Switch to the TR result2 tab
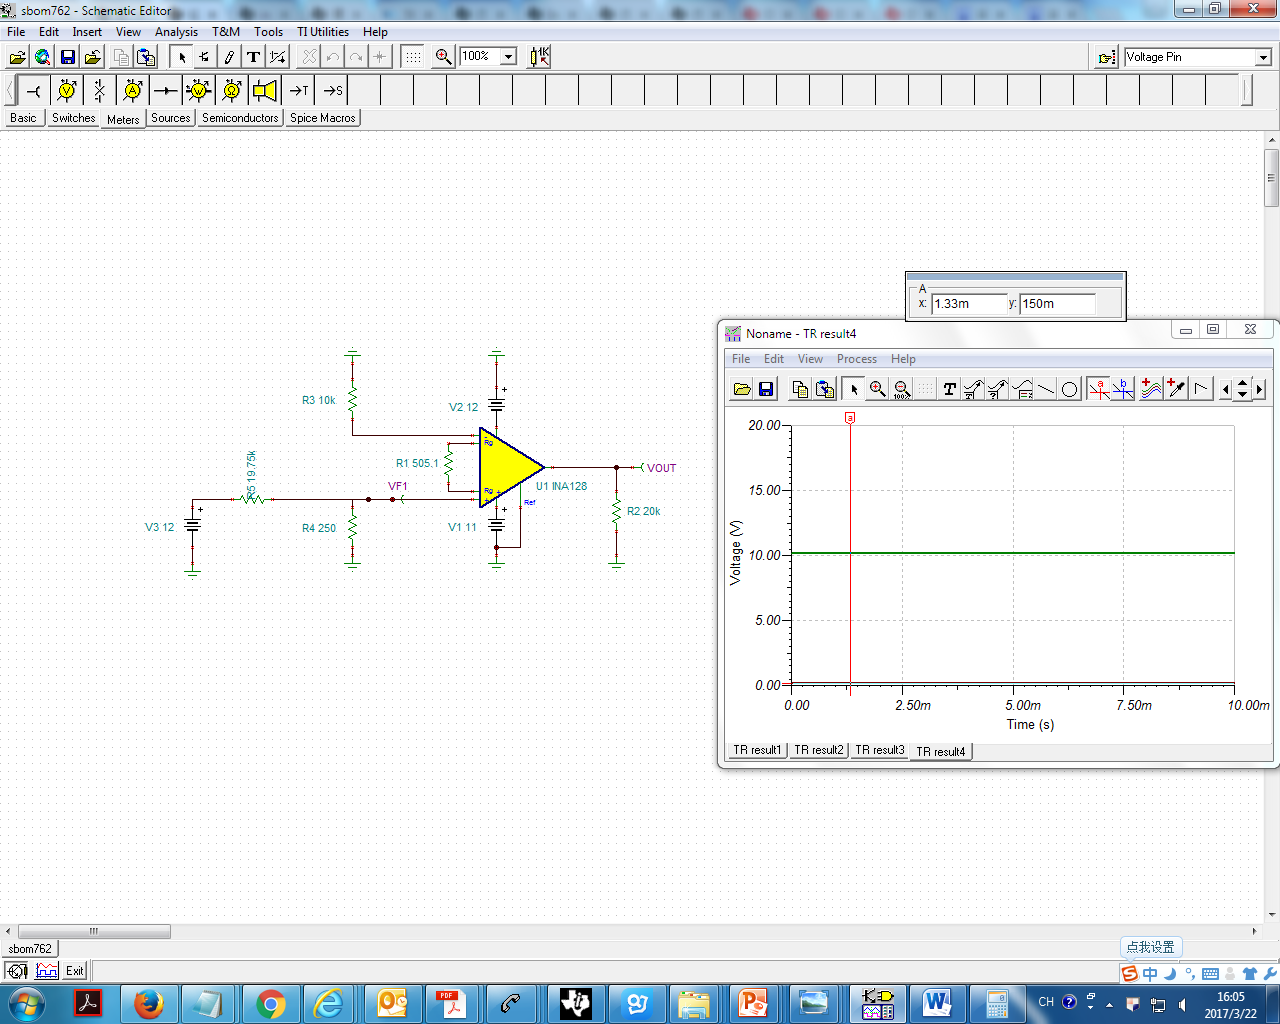Viewport: 1280px width, 1024px height. click(819, 750)
